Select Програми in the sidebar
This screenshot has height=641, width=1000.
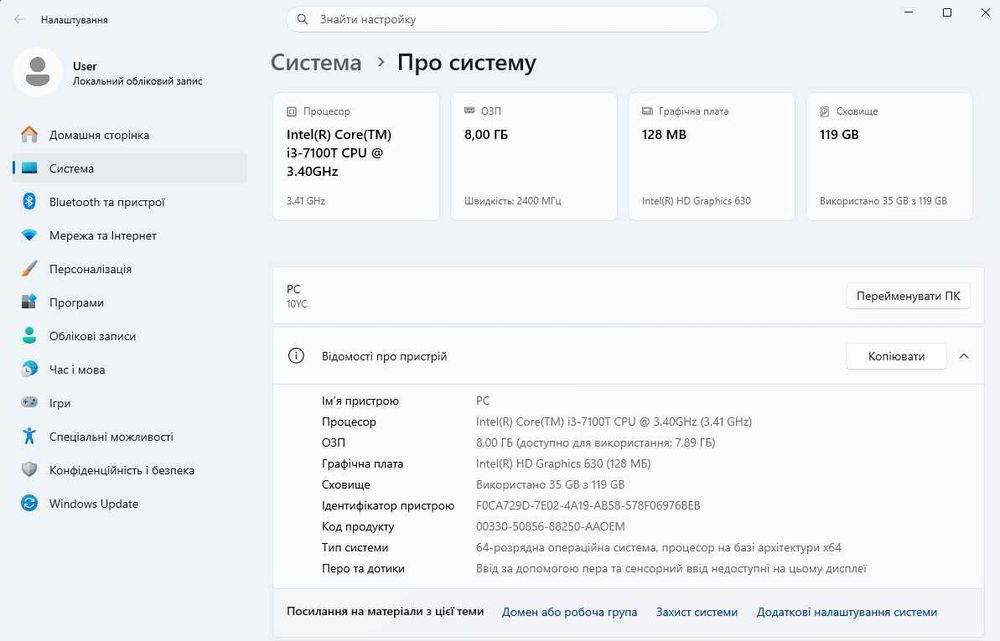129,302
